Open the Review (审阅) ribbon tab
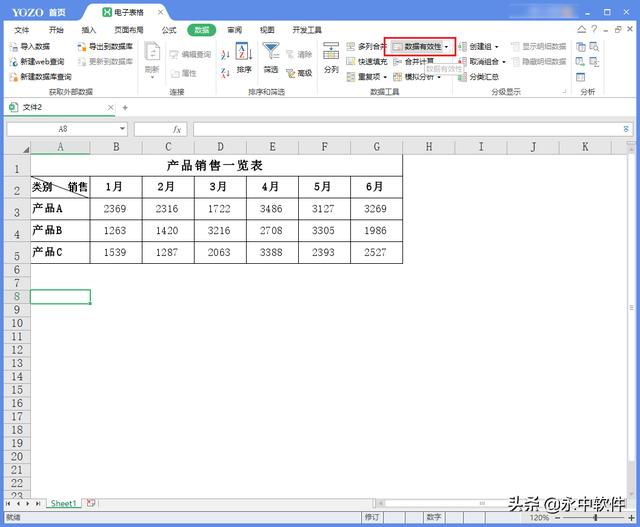 click(233, 30)
